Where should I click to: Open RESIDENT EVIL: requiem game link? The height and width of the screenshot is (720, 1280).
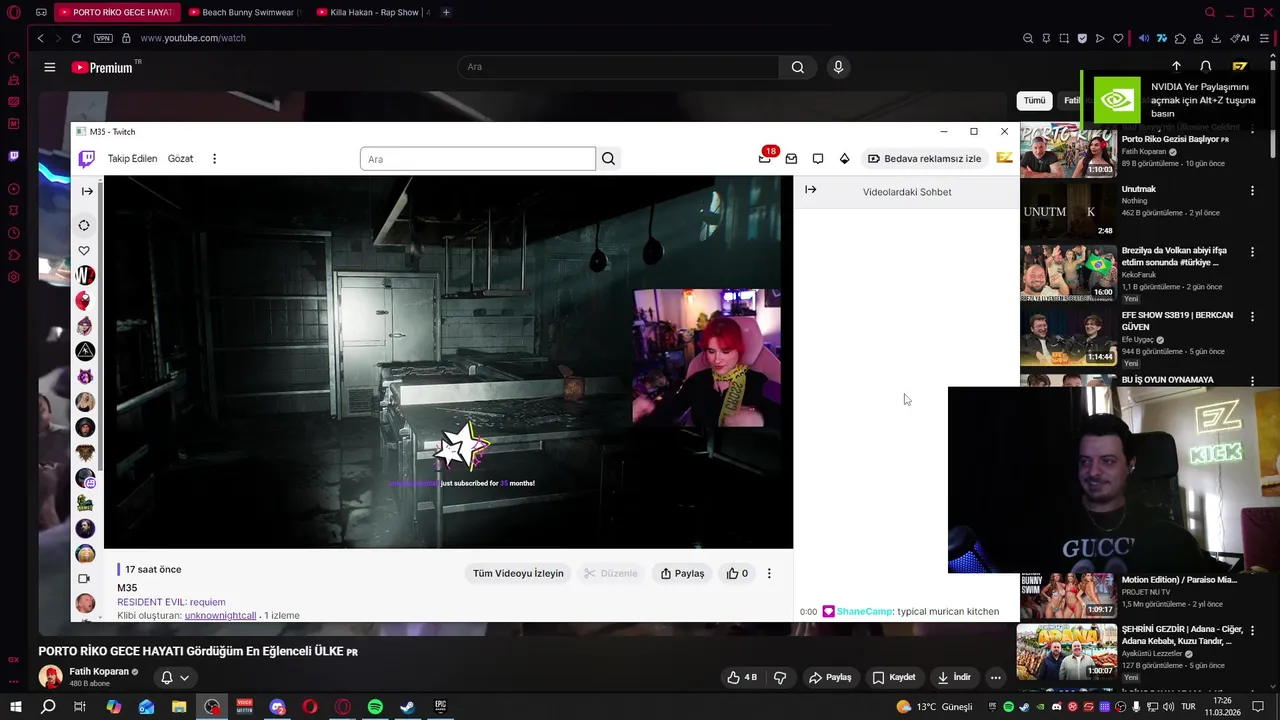pos(171,602)
